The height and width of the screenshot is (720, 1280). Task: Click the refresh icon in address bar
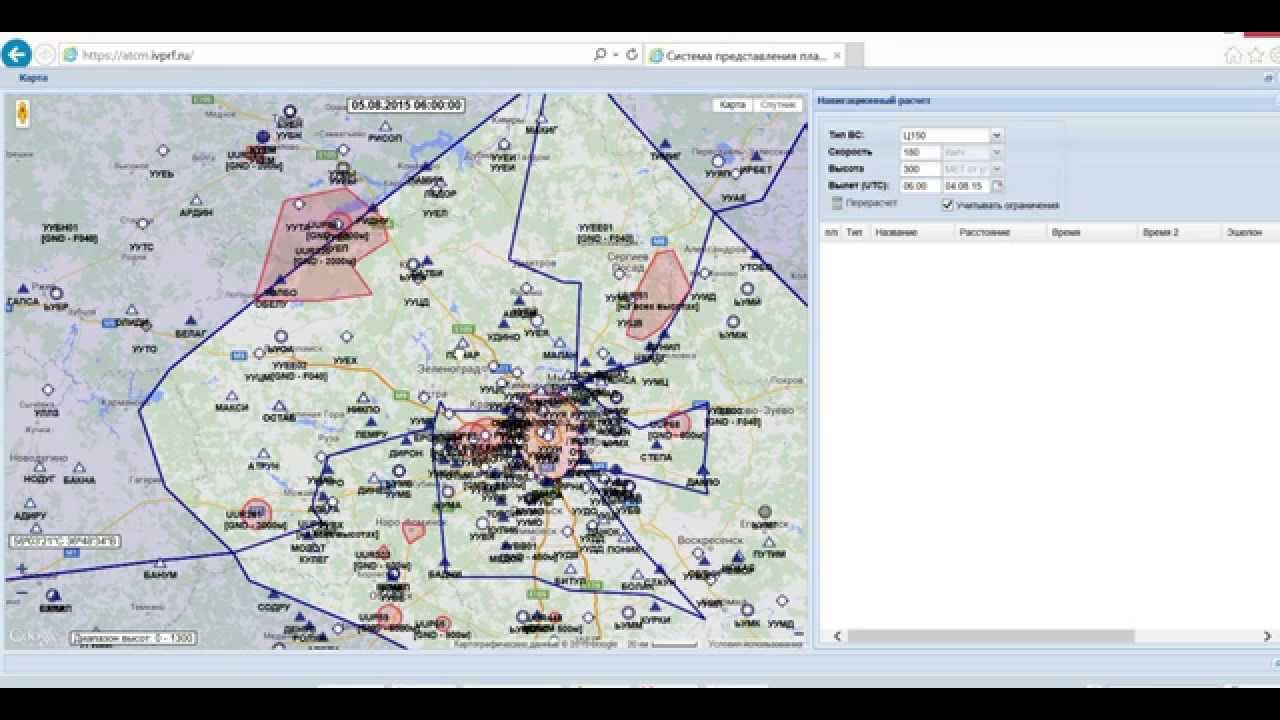coord(632,55)
